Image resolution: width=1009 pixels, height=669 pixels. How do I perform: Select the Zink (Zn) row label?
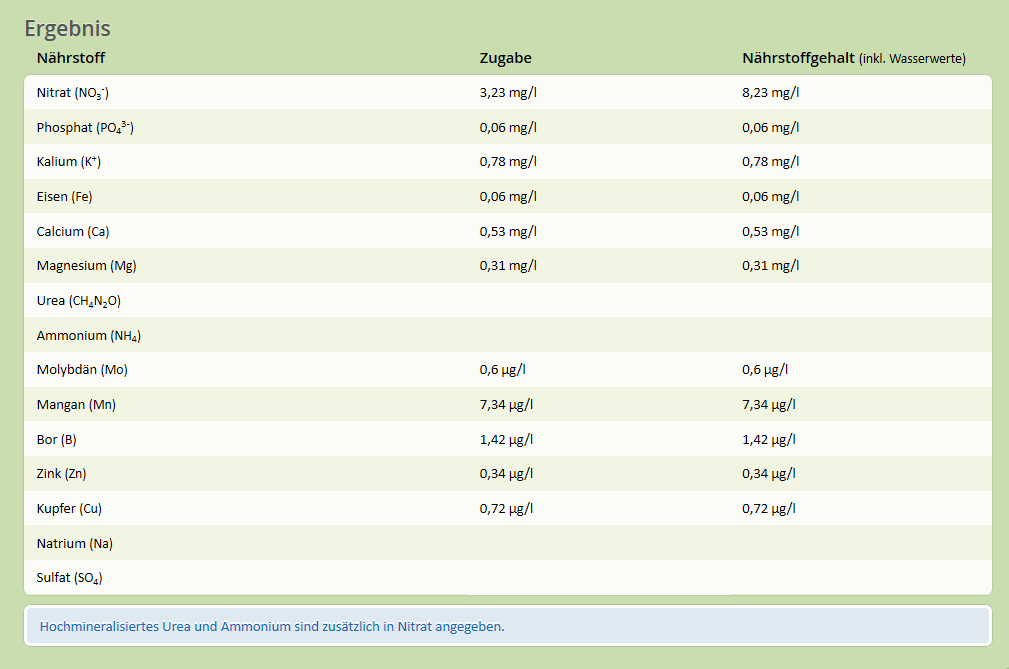tap(68, 474)
